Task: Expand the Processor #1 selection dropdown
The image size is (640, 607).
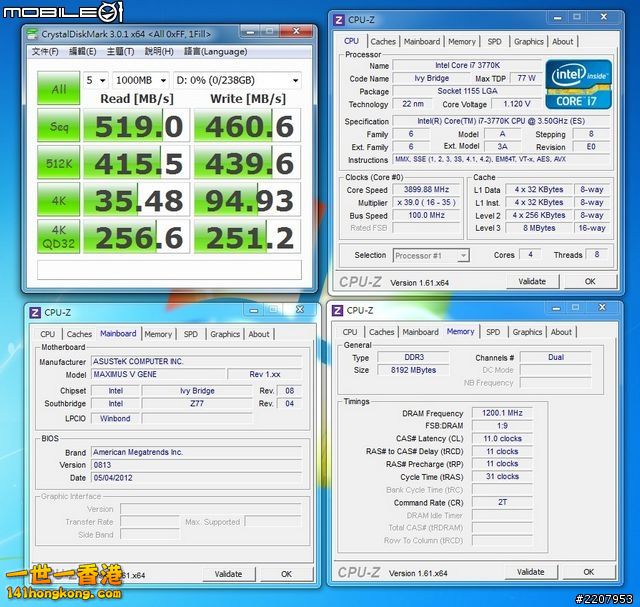Action: point(431,255)
